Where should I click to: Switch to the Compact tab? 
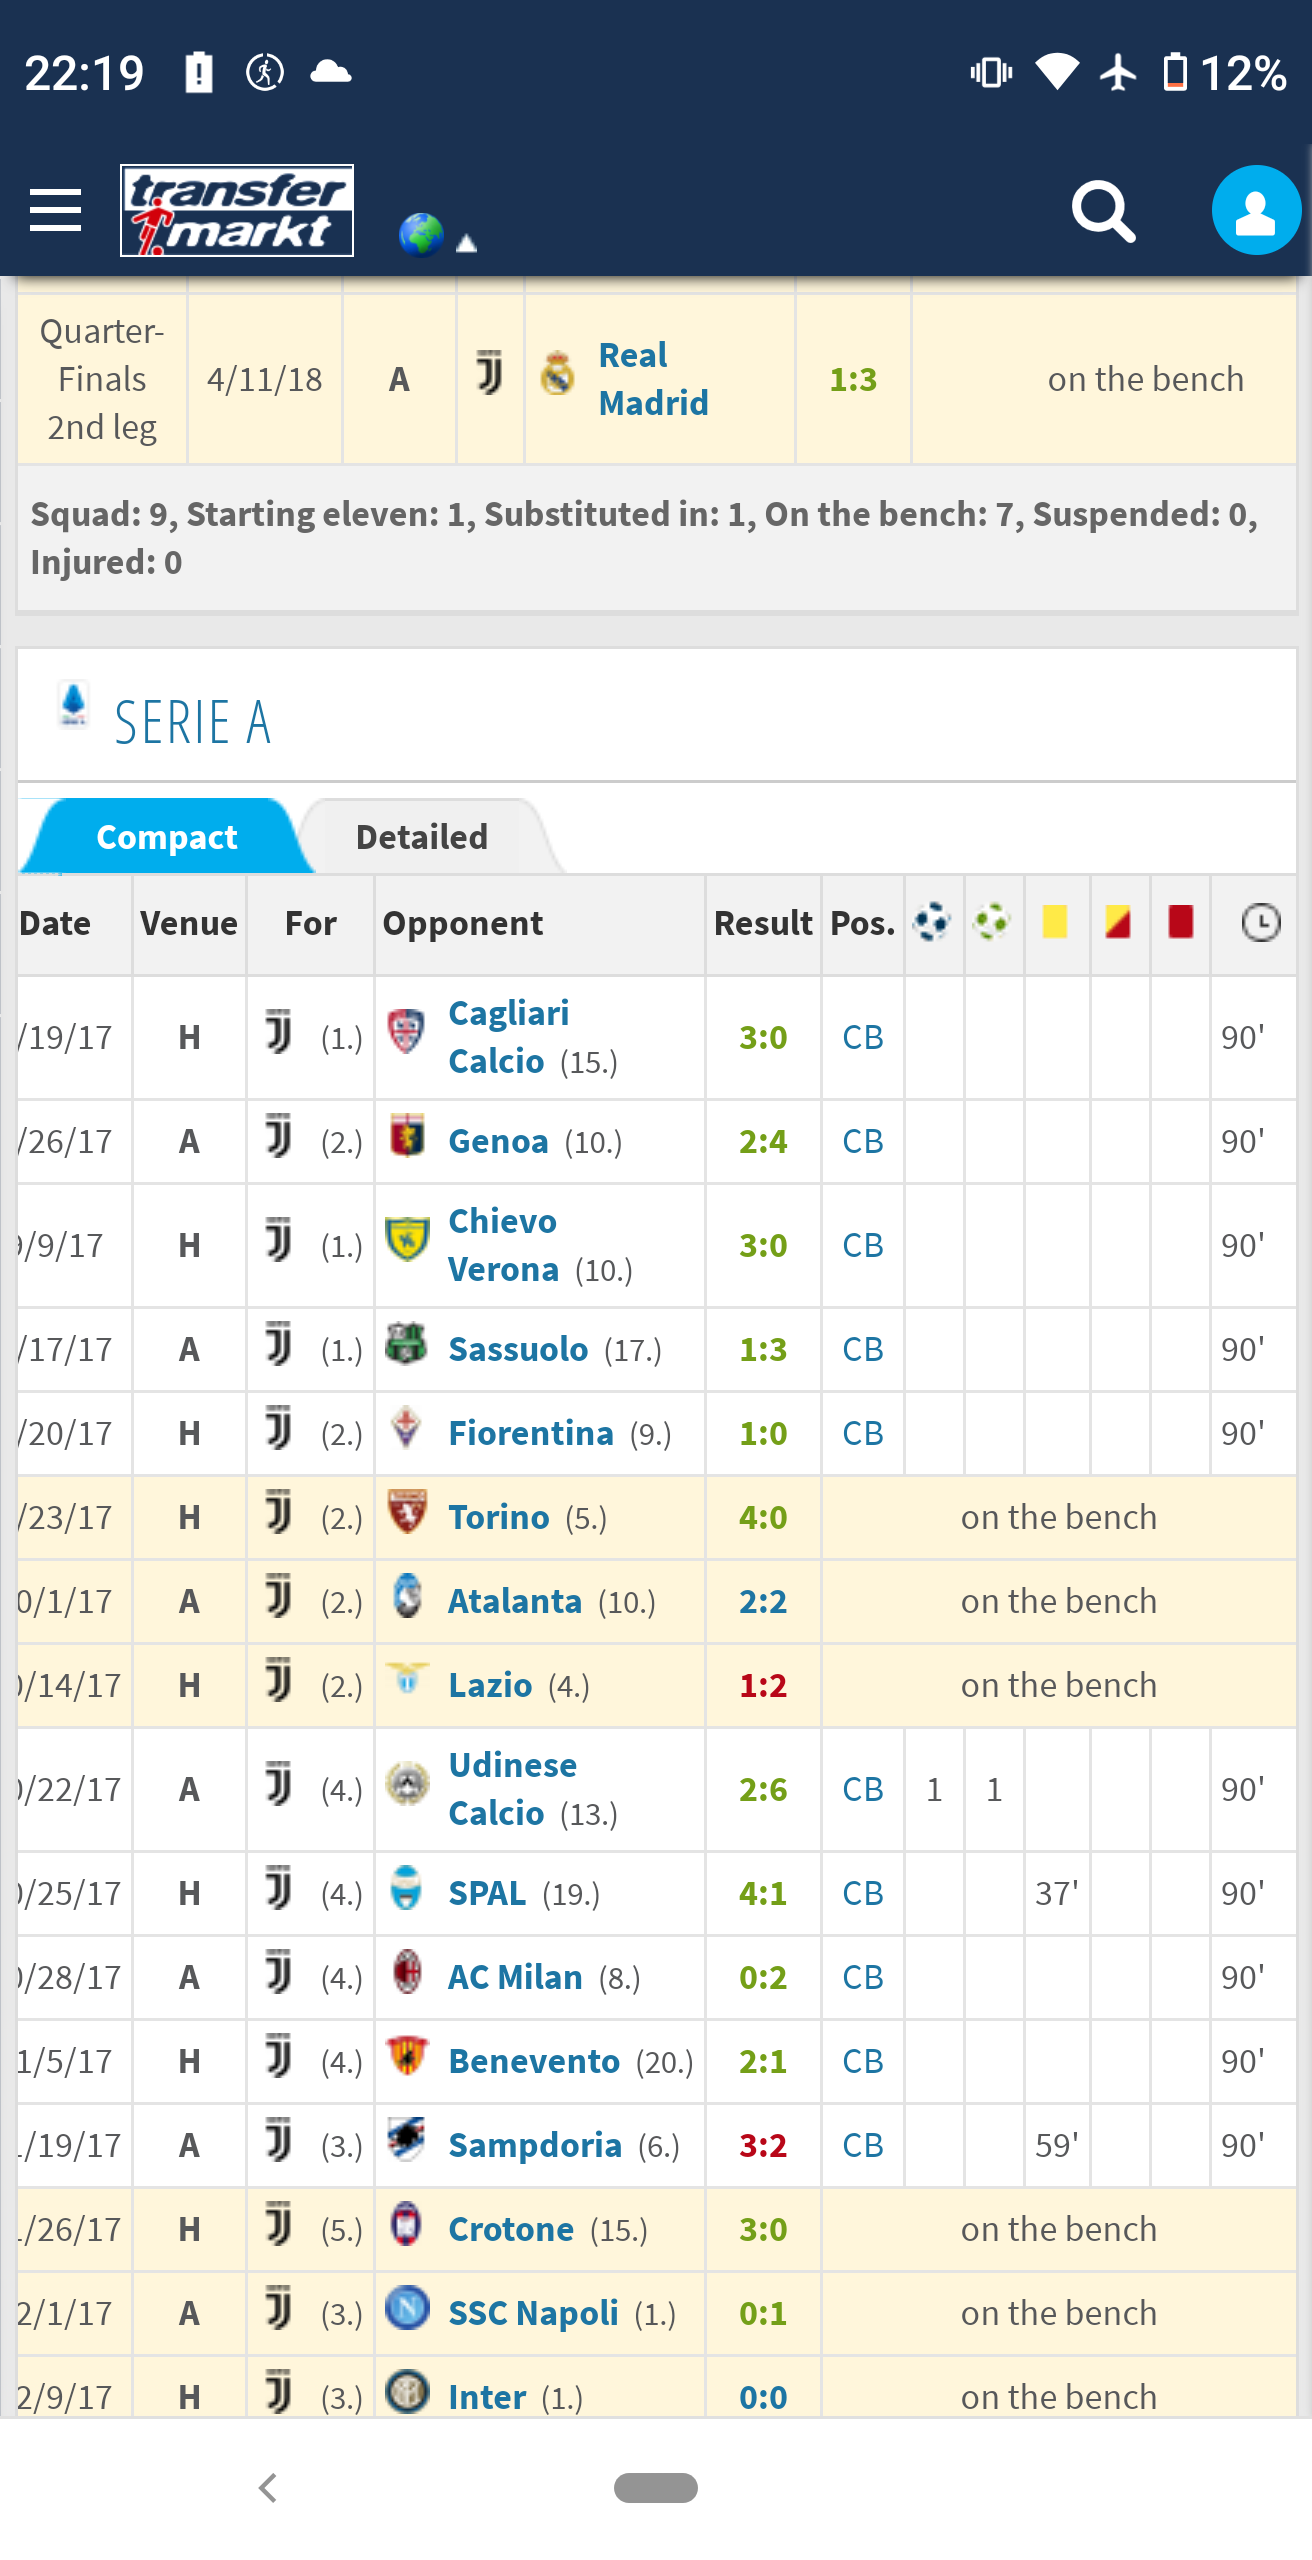166,837
